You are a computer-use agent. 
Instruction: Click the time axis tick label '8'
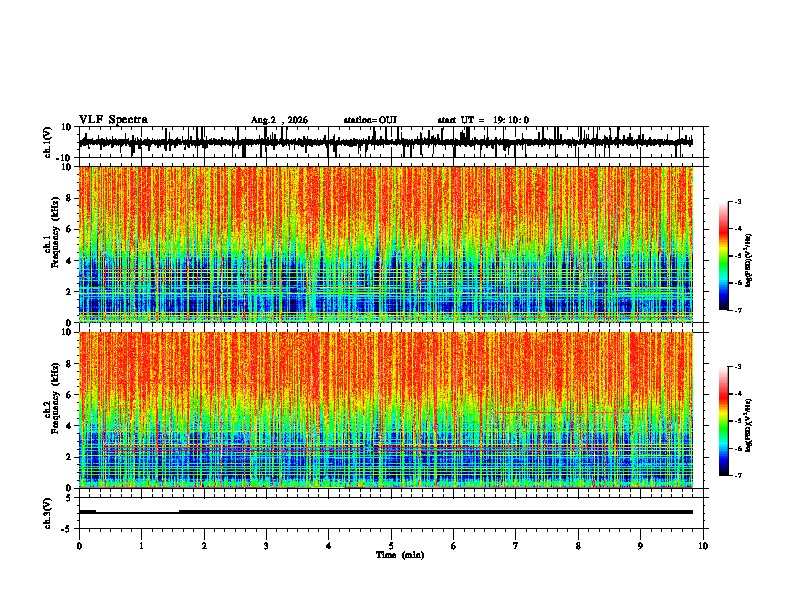[578, 546]
